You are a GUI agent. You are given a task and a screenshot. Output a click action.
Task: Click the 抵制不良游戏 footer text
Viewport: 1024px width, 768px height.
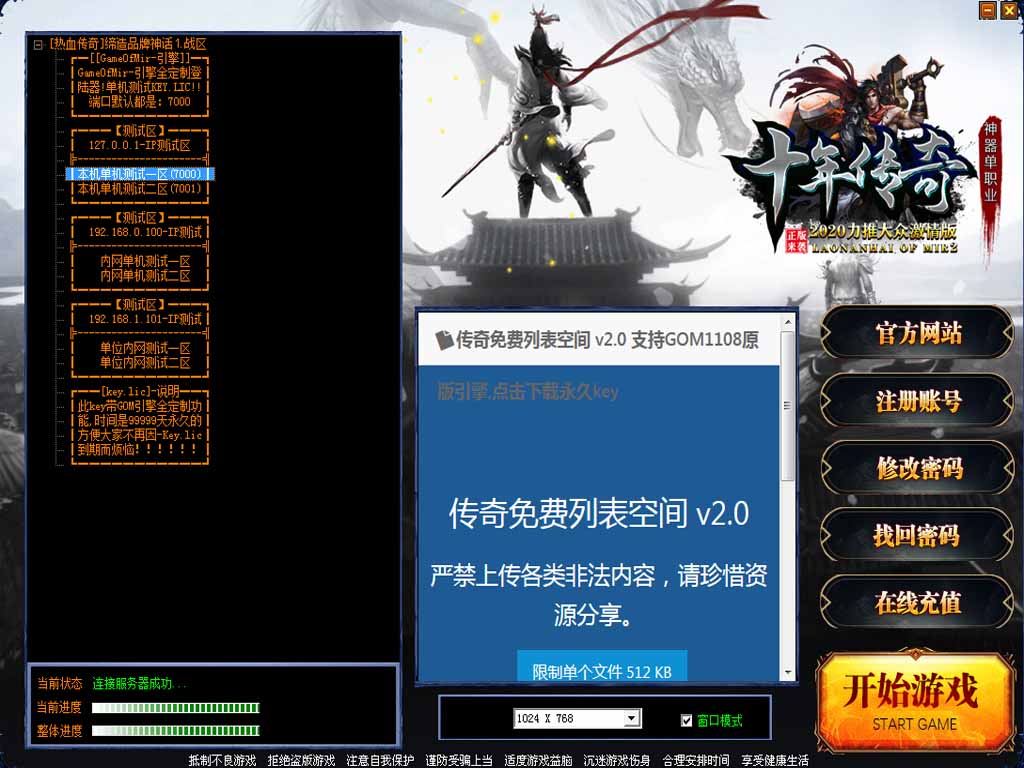(222, 760)
